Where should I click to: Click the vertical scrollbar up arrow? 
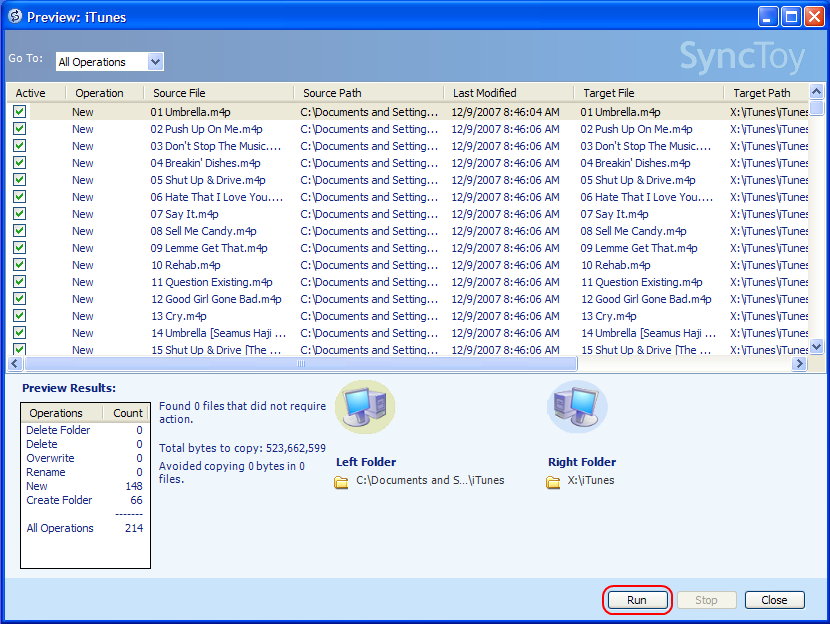click(x=816, y=91)
